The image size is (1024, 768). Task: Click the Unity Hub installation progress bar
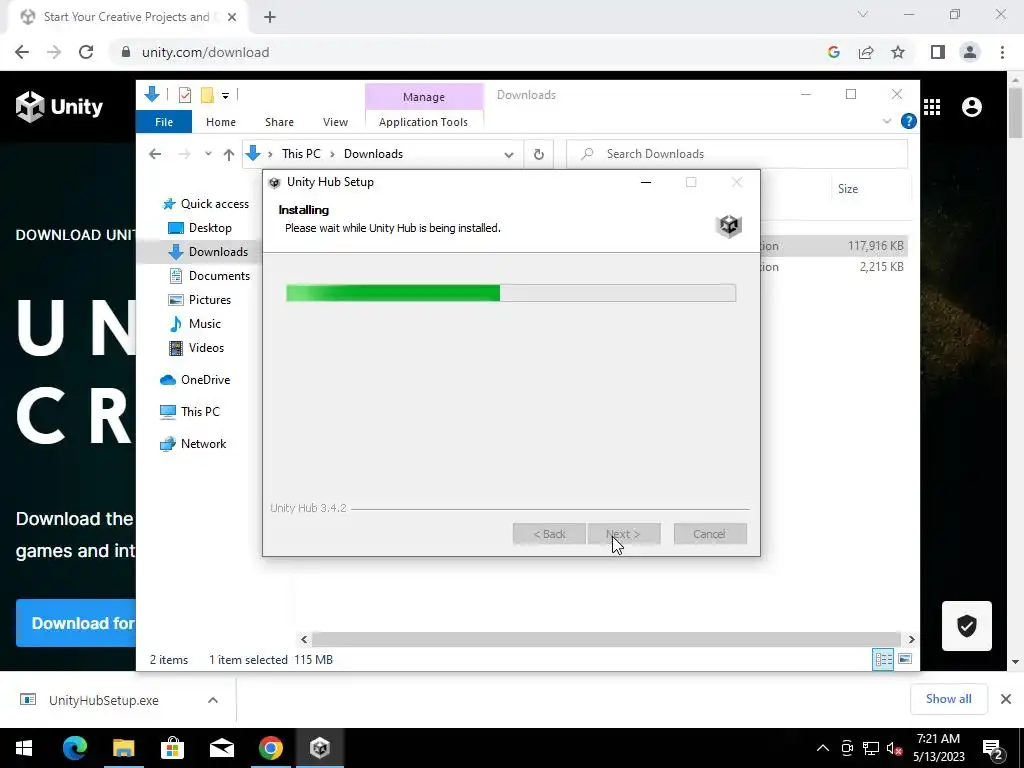coord(511,293)
